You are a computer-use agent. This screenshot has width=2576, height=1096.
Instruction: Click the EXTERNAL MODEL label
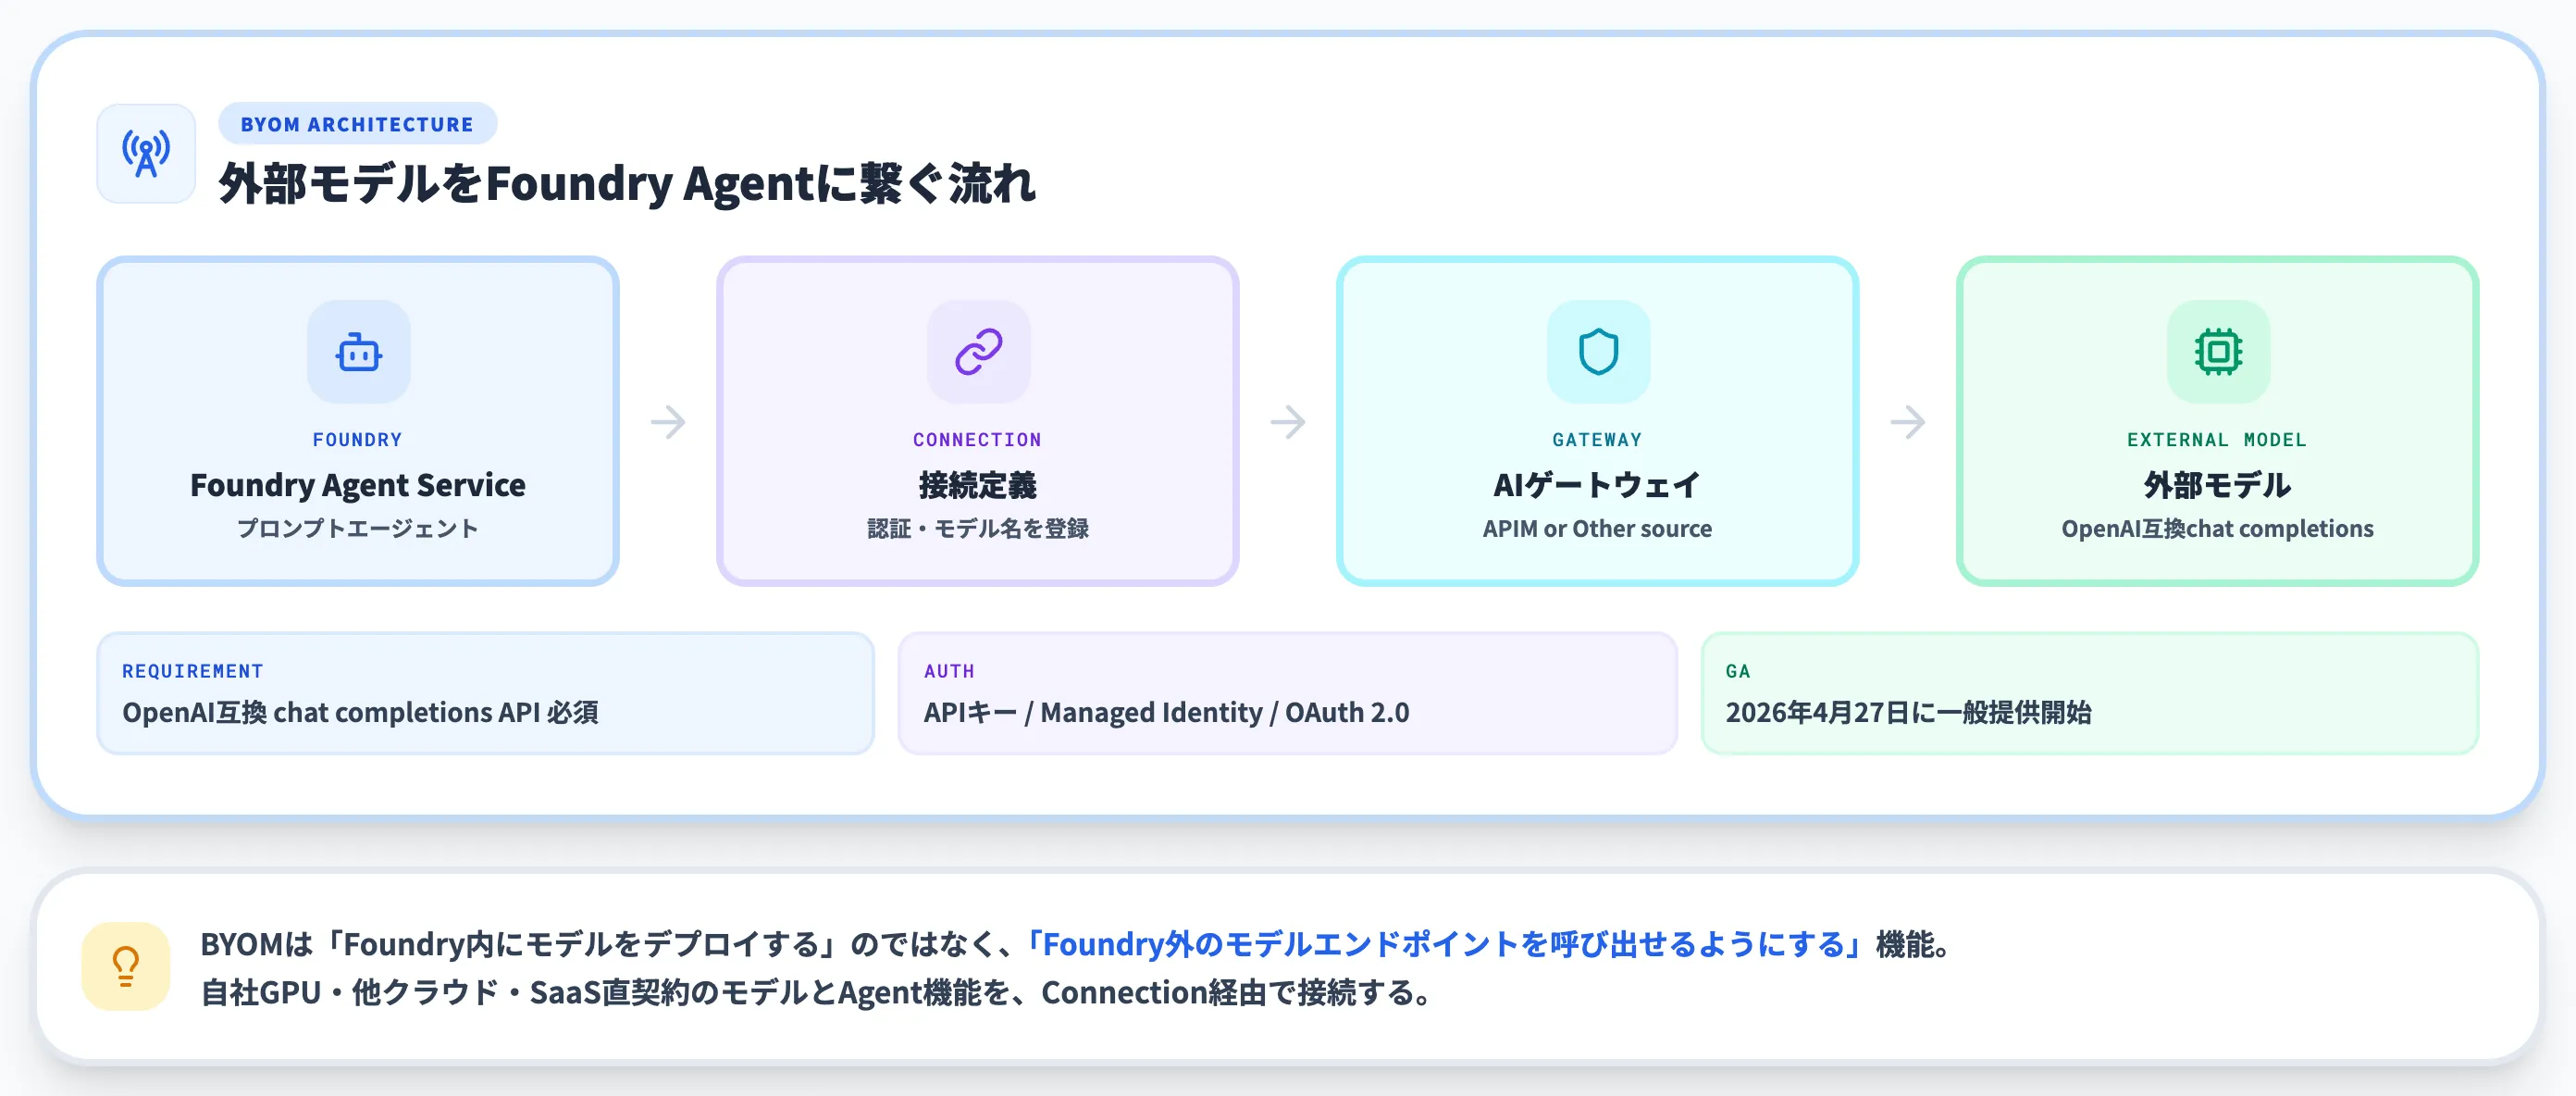point(2218,440)
